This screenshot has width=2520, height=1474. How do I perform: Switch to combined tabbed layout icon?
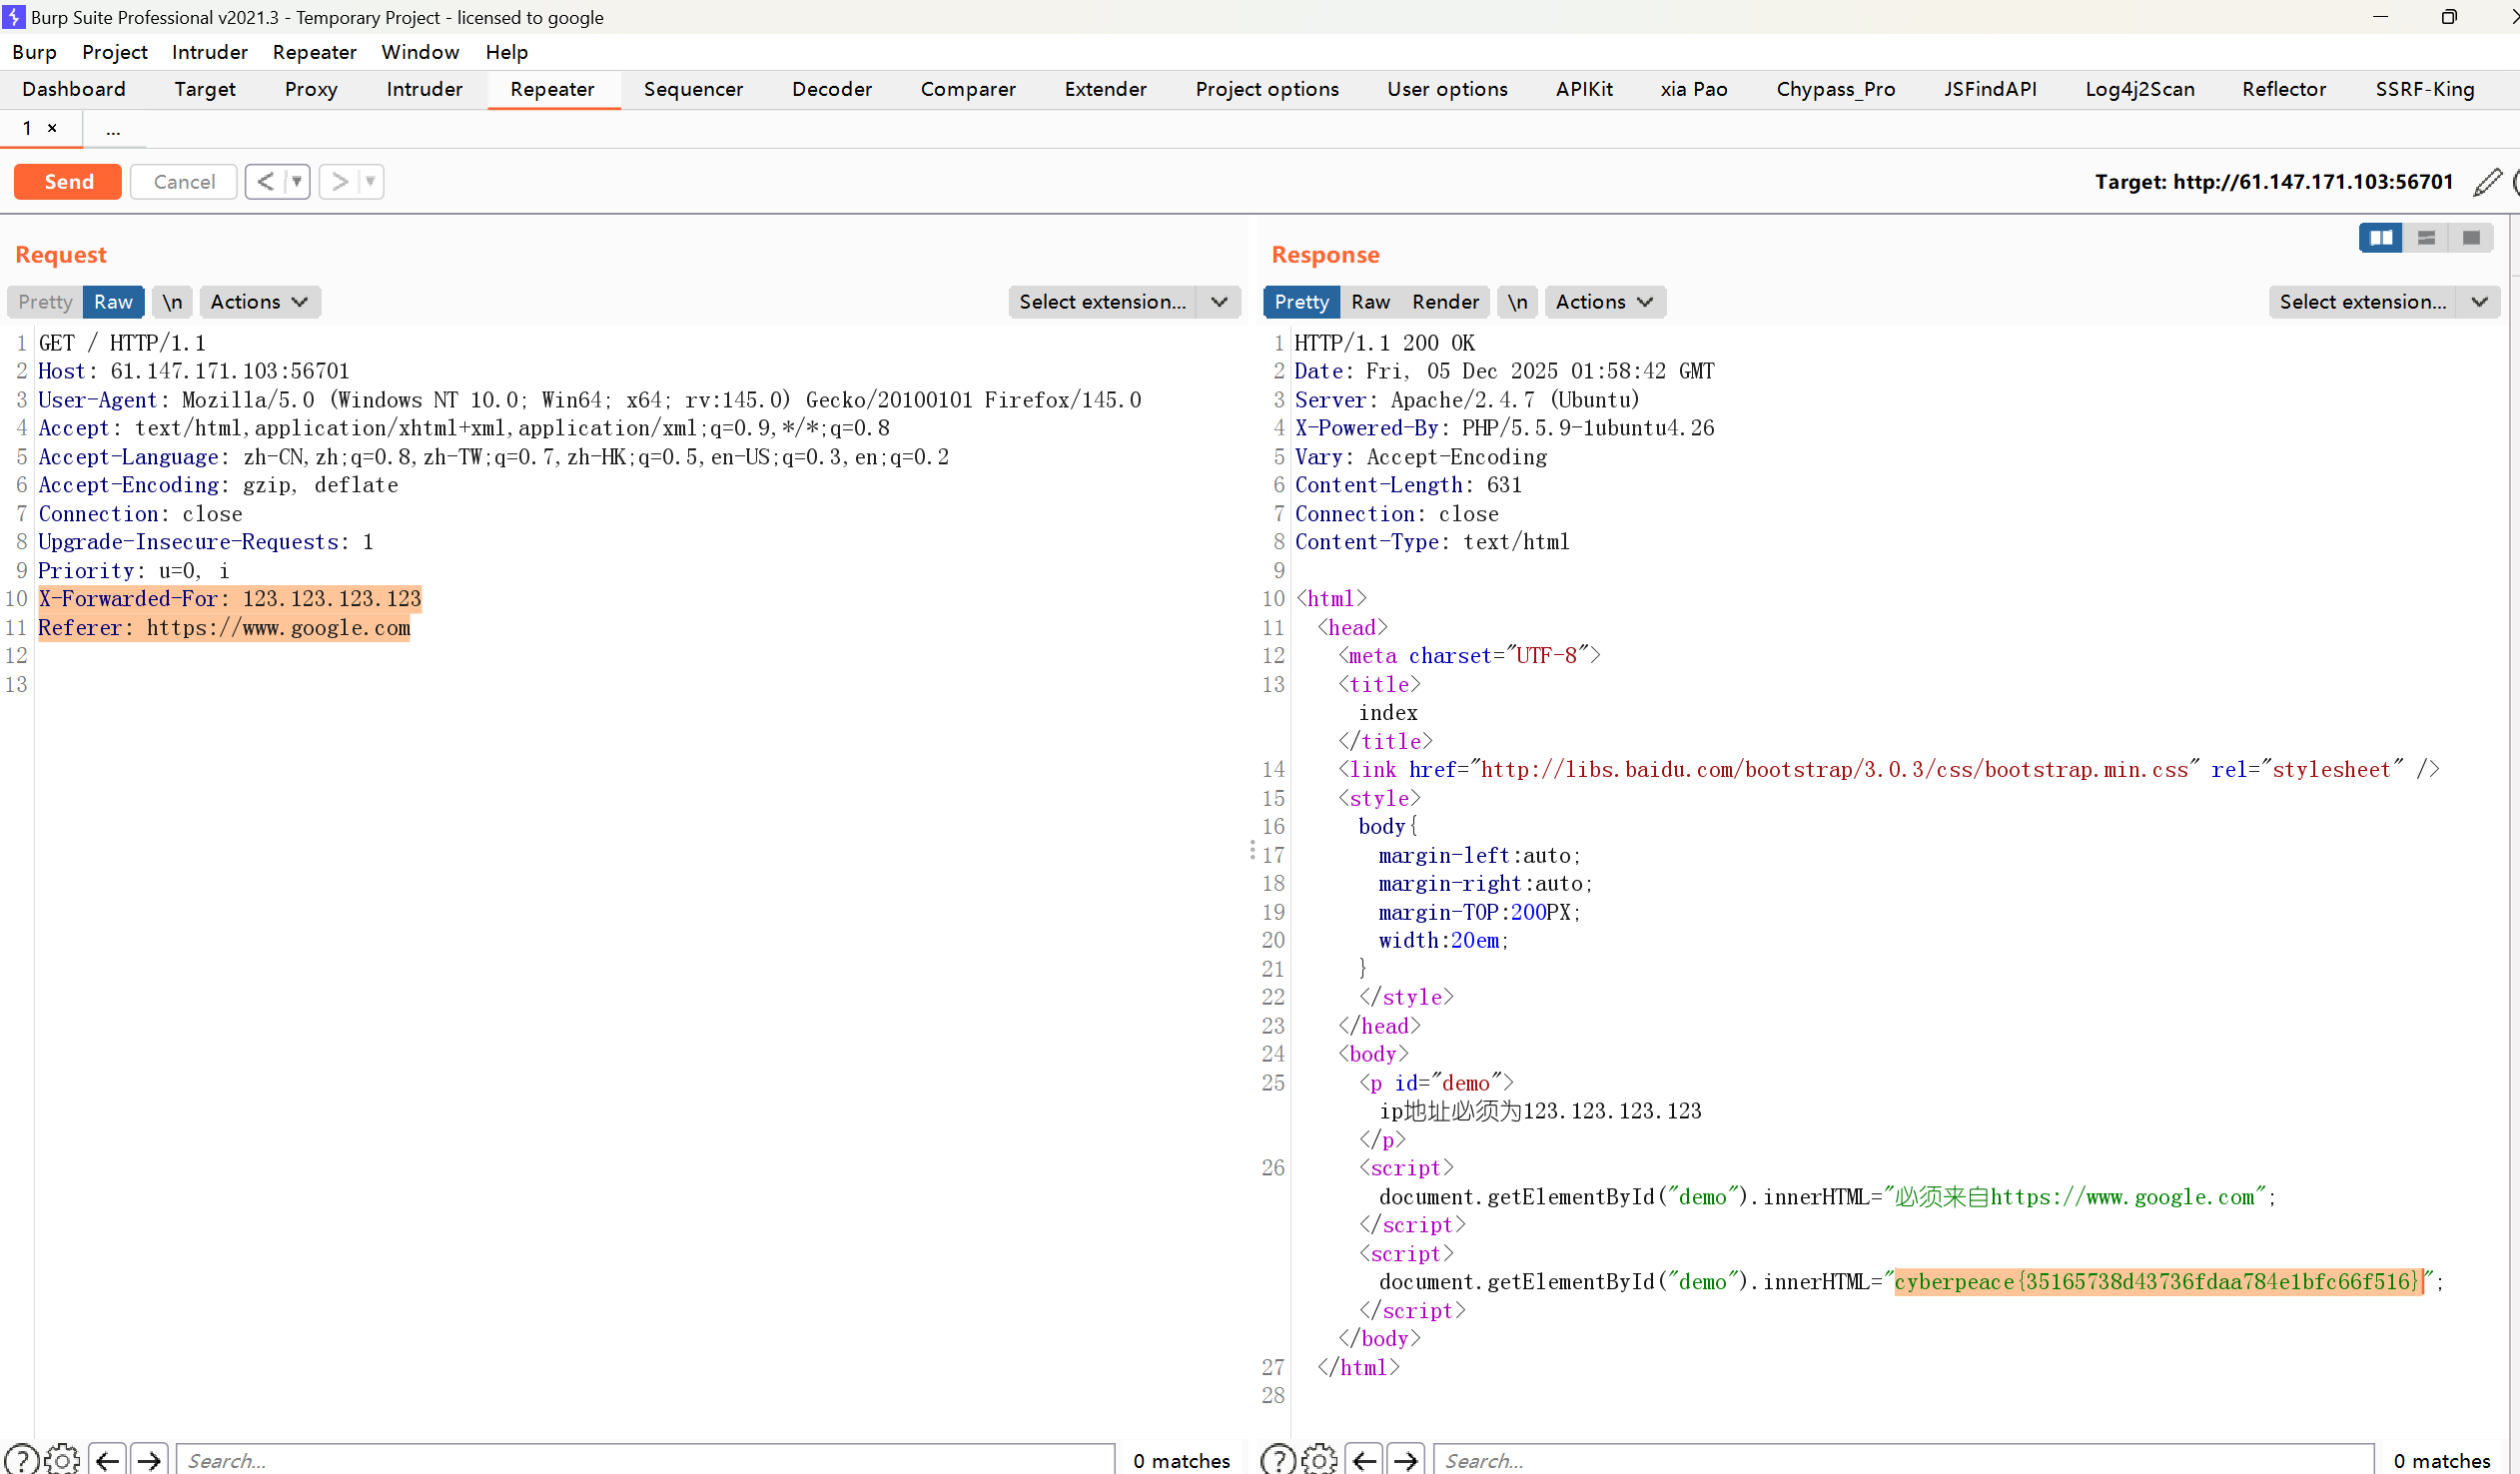2471,238
